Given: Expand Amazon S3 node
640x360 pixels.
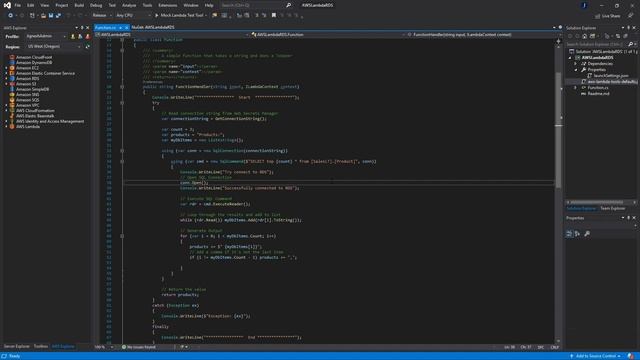Looking at the screenshot, I should tap(6, 84).
